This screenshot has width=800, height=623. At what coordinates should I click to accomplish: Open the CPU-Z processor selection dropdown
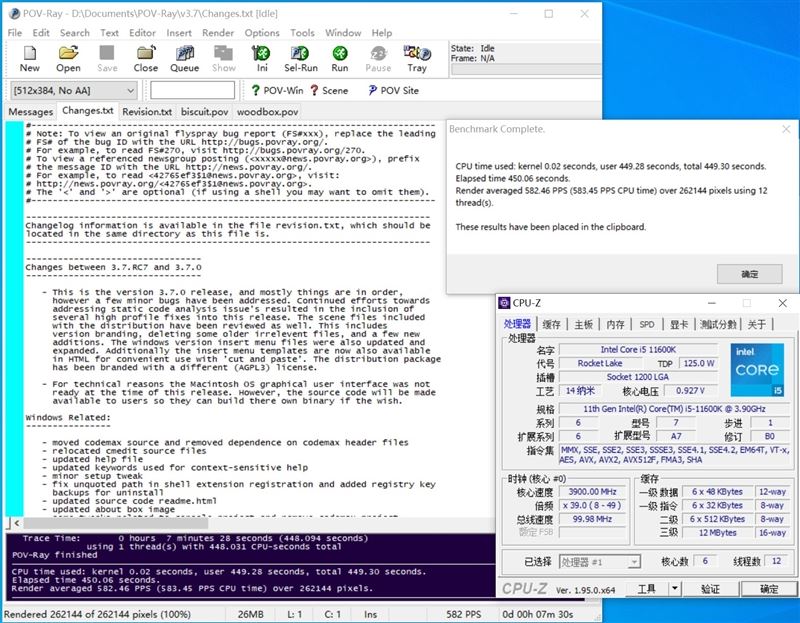point(599,562)
